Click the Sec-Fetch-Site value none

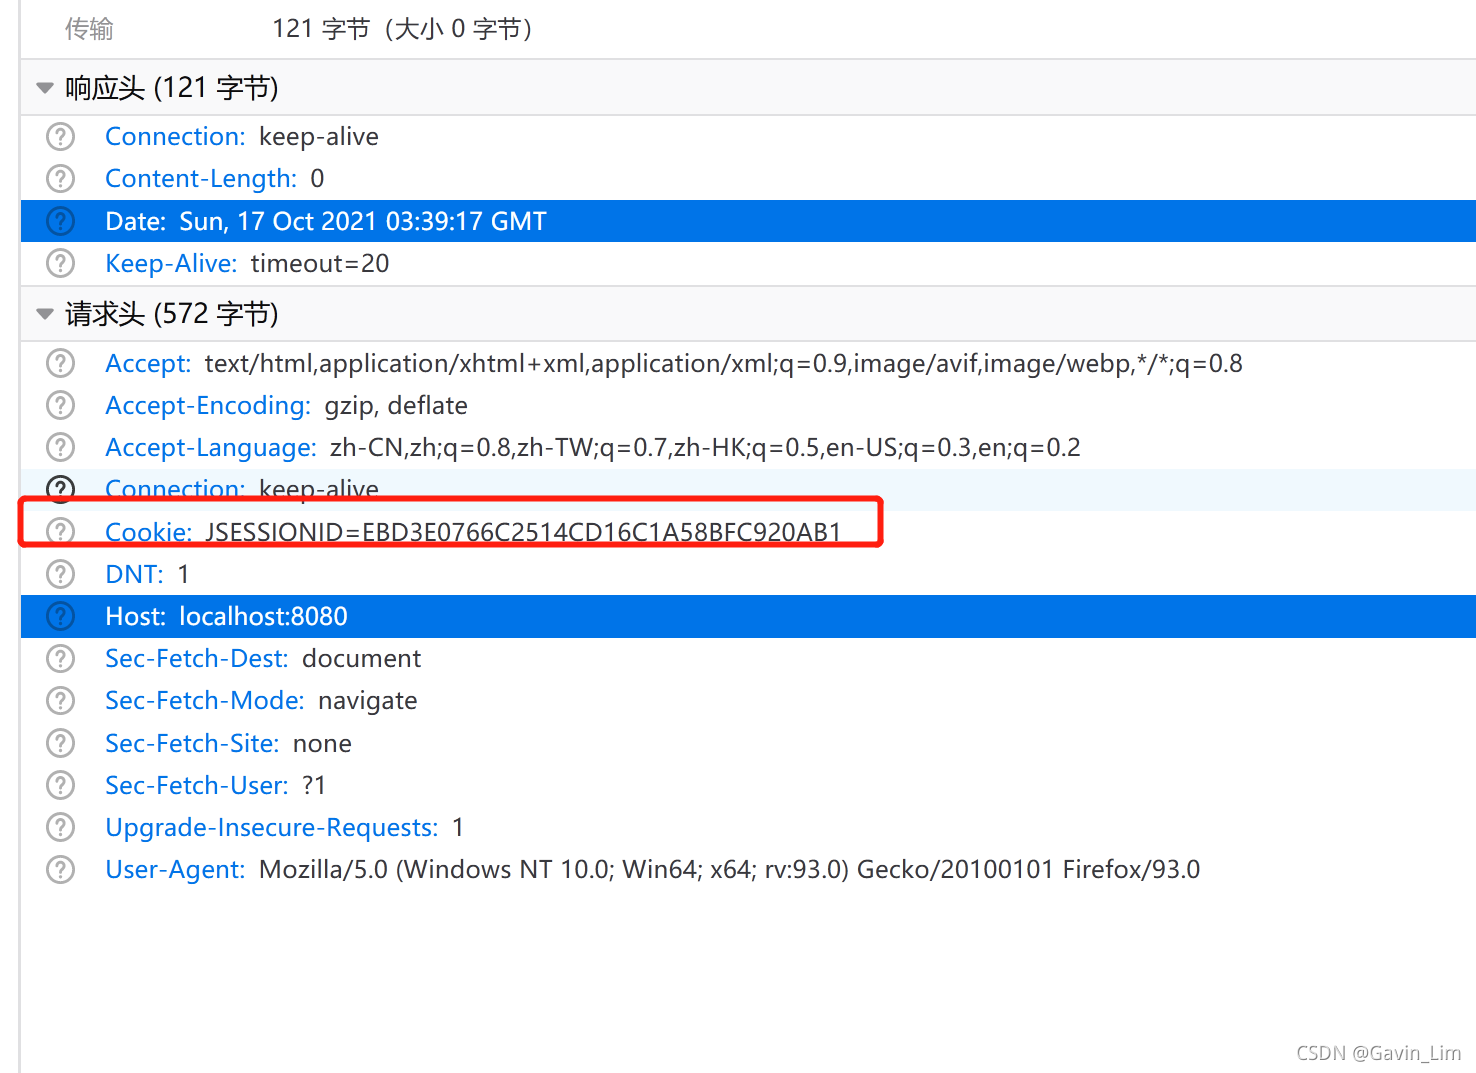pos(322,743)
